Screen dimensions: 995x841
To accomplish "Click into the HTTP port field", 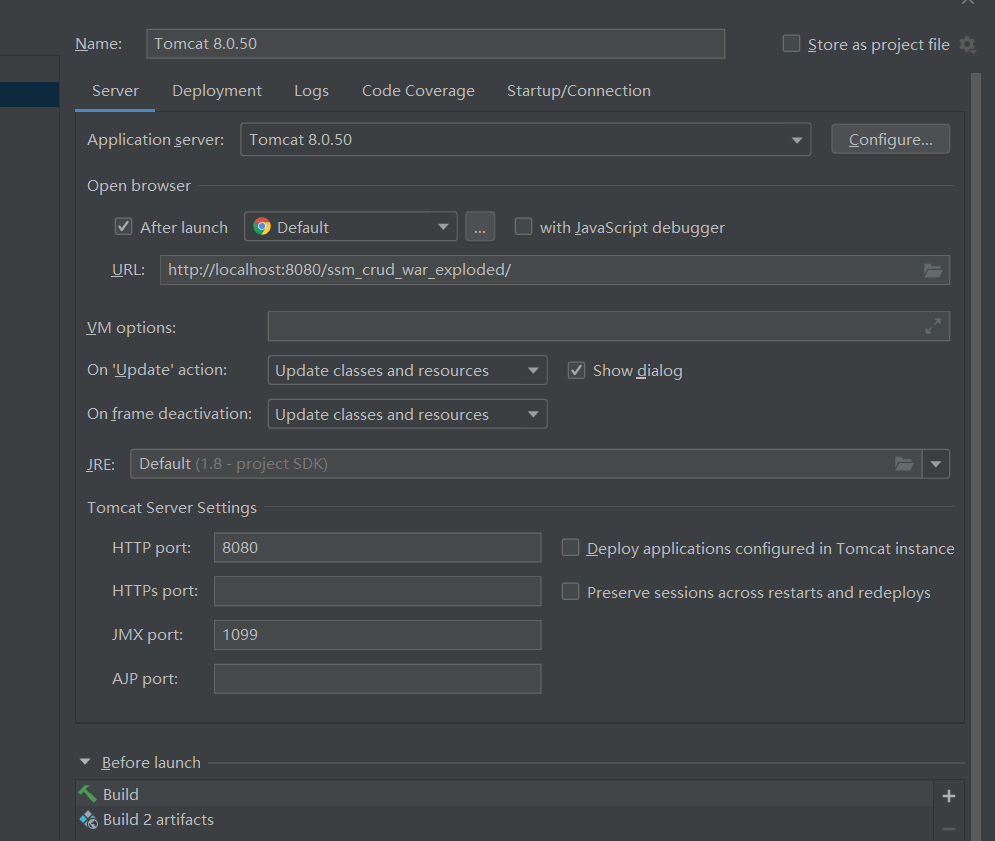I will tap(378, 547).
